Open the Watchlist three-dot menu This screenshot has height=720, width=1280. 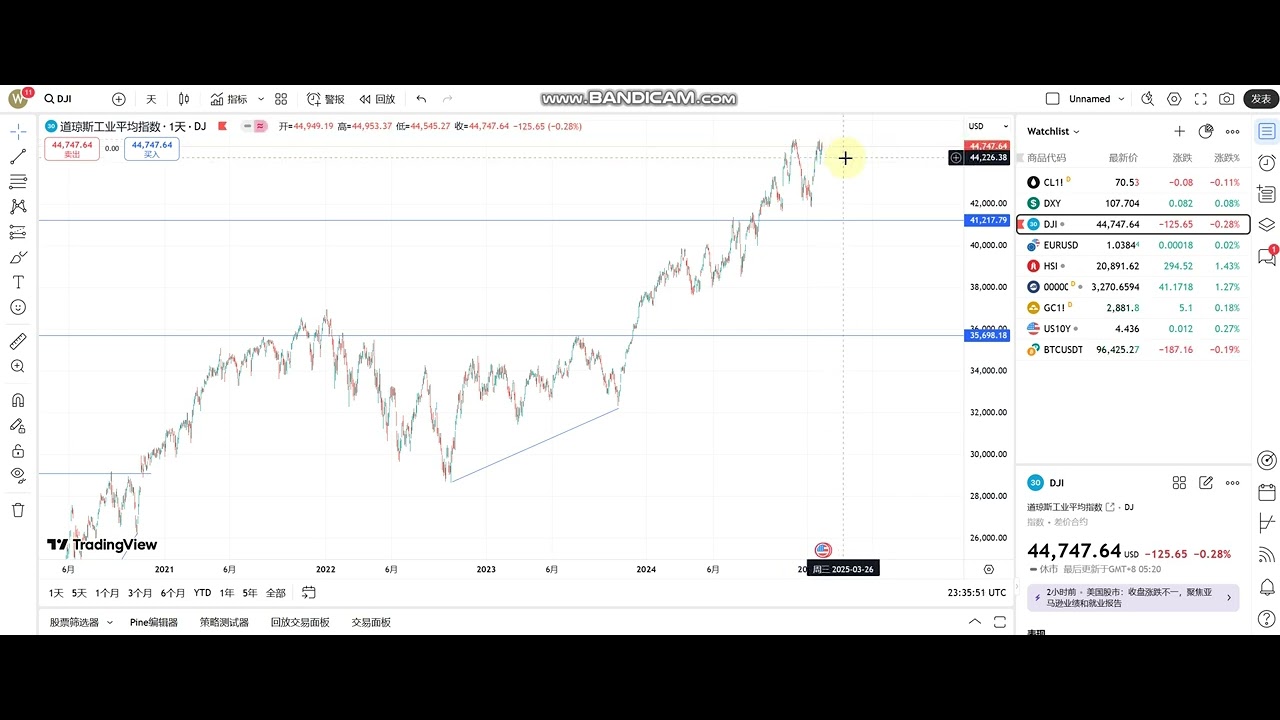click(1232, 131)
